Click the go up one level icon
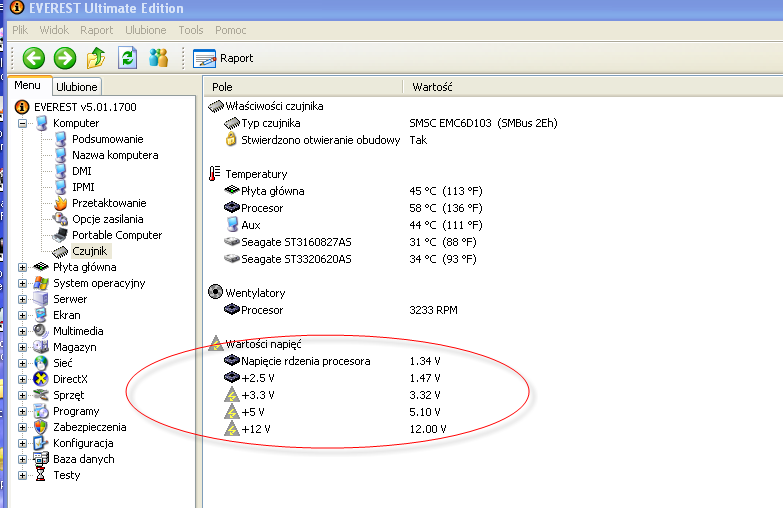This screenshot has width=783, height=508. click(x=96, y=58)
